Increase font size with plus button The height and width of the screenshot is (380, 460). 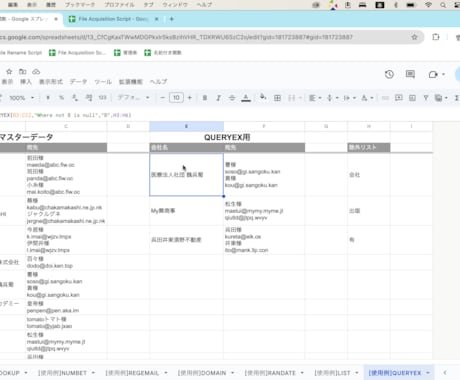[190, 98]
